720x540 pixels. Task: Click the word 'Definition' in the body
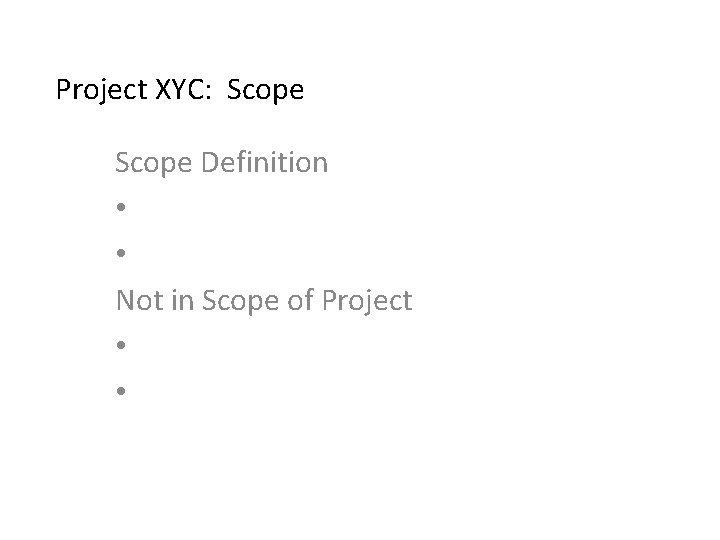(264, 162)
